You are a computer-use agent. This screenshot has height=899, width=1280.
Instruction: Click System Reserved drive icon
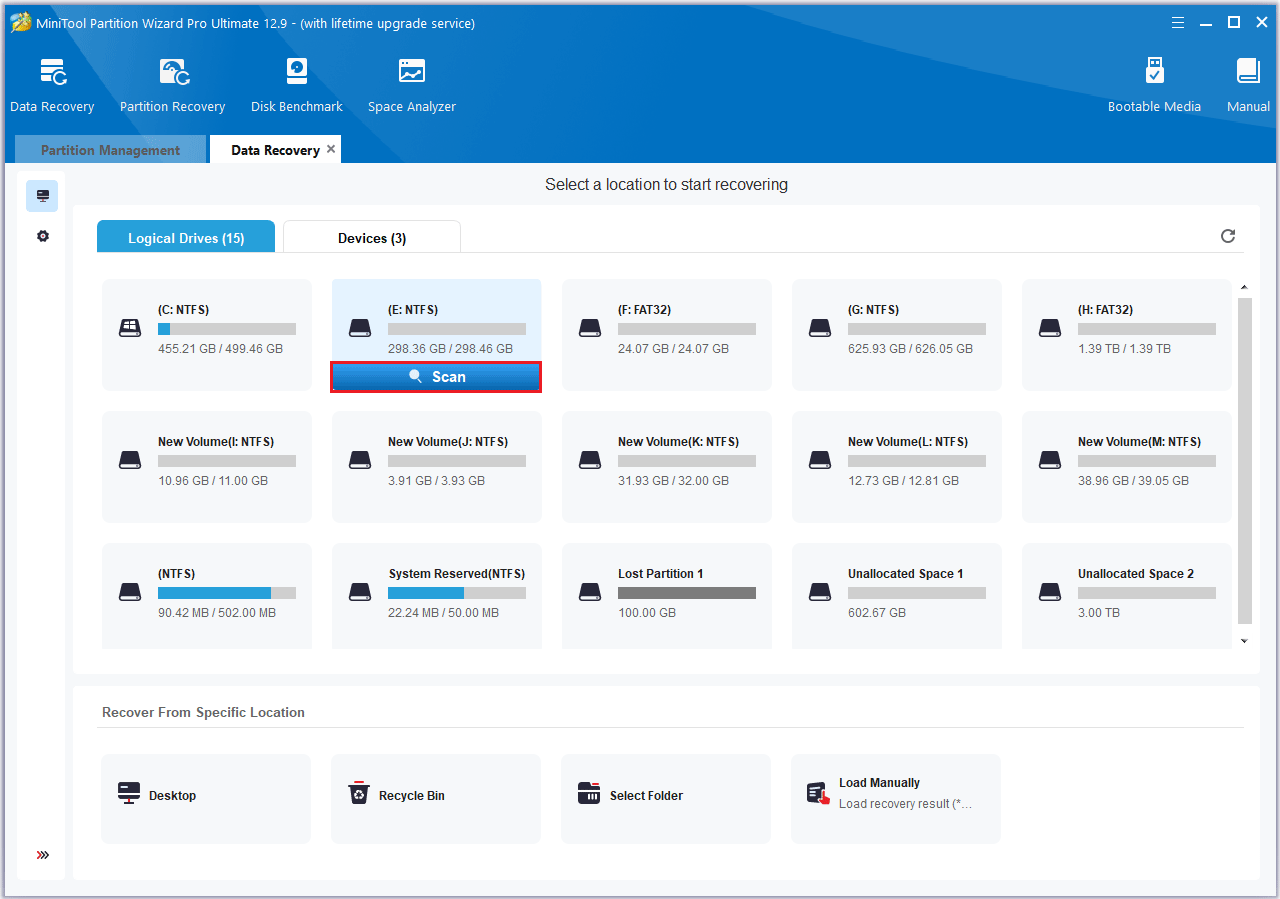coord(360,592)
